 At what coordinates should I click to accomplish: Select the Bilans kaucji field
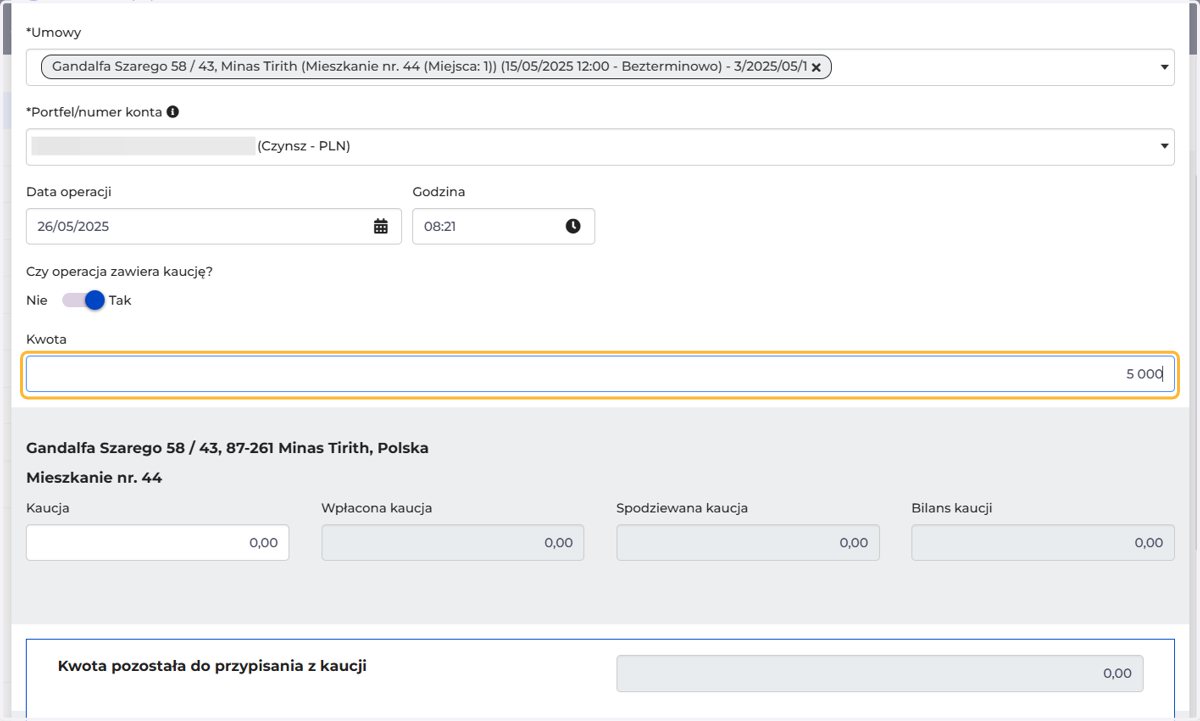tap(1043, 542)
